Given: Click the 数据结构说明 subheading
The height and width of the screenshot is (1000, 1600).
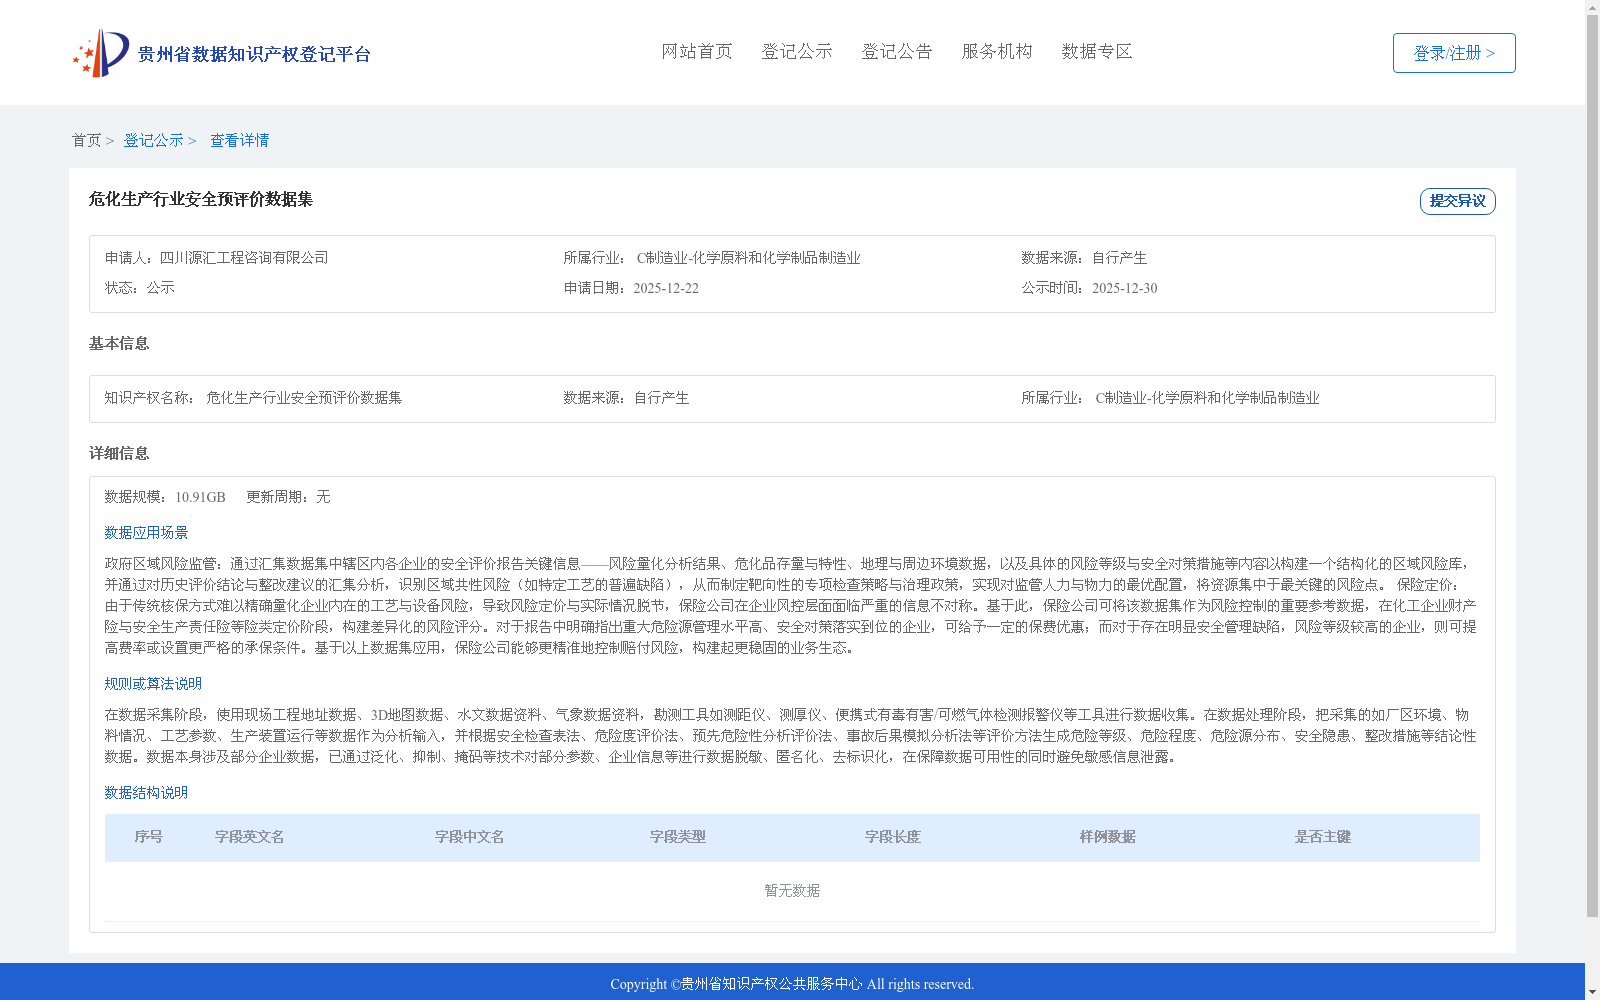Looking at the screenshot, I should (146, 793).
